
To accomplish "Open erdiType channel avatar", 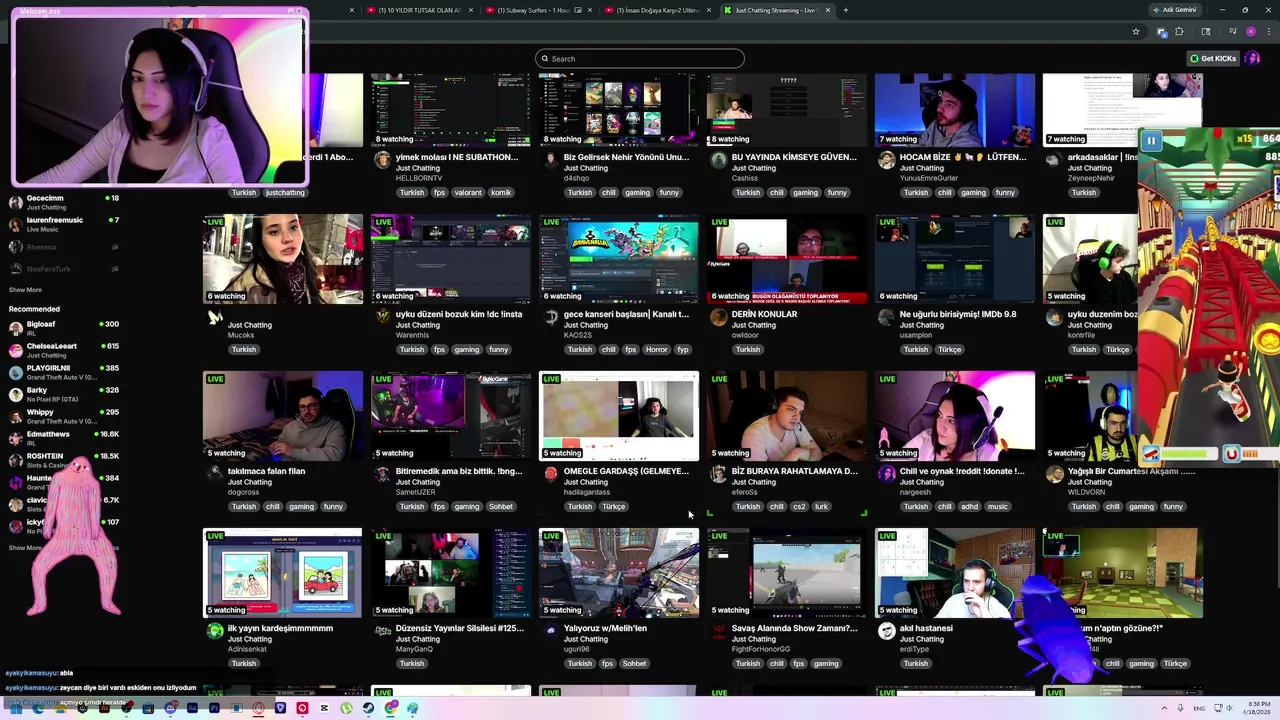I will [x=887, y=631].
